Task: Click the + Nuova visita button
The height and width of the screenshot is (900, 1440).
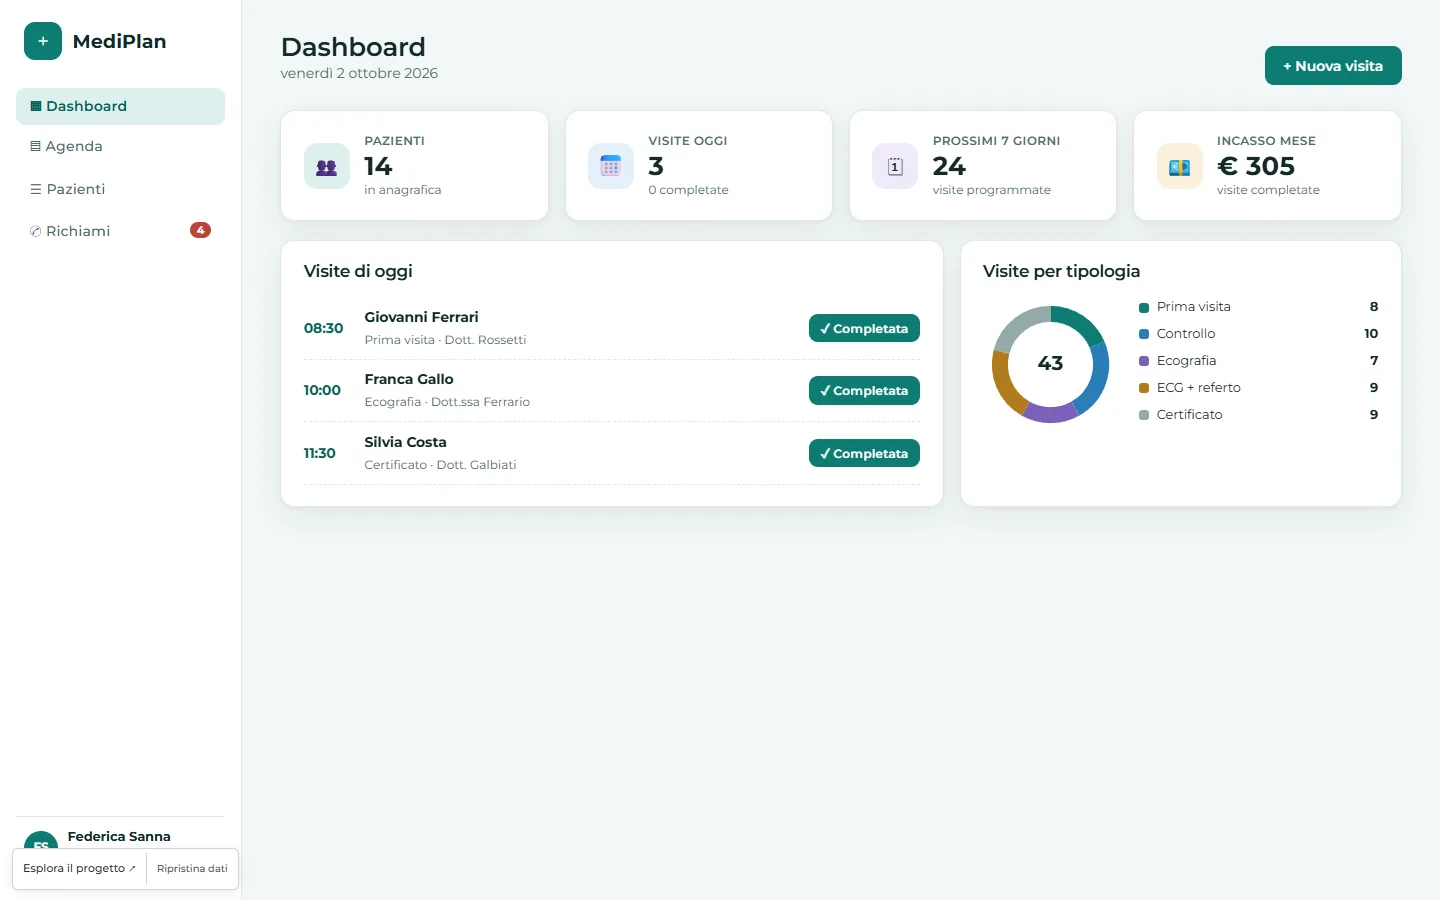Action: tap(1333, 66)
